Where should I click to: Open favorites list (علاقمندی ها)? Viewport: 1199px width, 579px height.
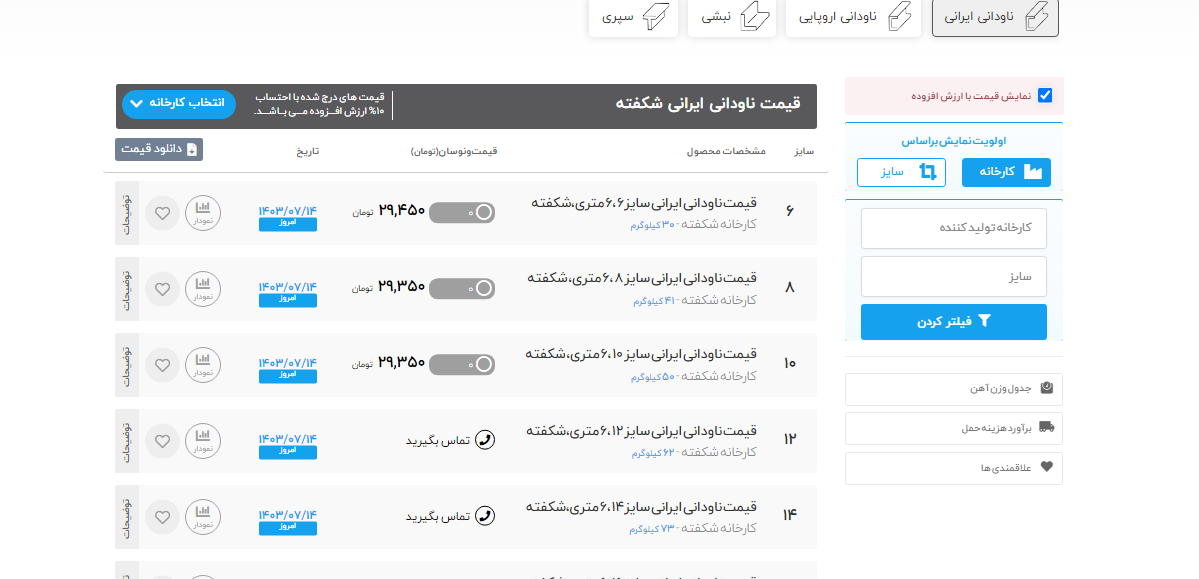click(953, 467)
